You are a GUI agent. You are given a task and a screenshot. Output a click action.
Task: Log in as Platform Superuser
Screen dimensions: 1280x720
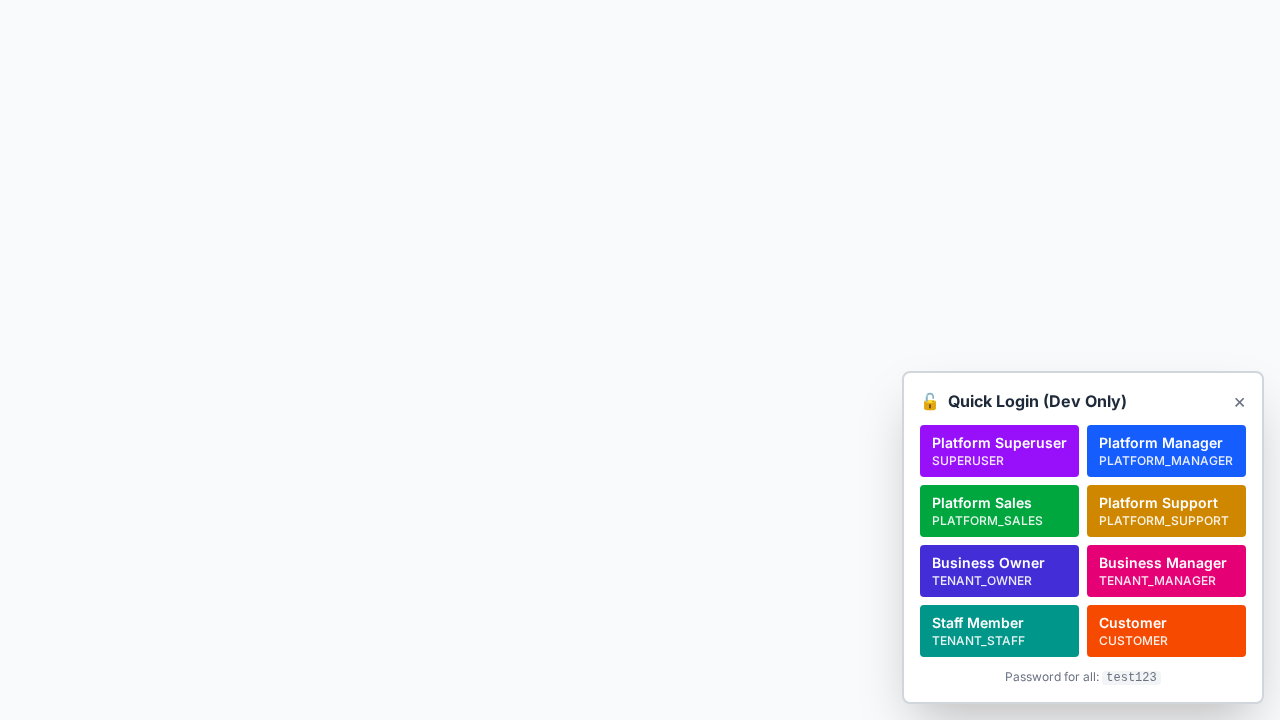tap(999, 450)
